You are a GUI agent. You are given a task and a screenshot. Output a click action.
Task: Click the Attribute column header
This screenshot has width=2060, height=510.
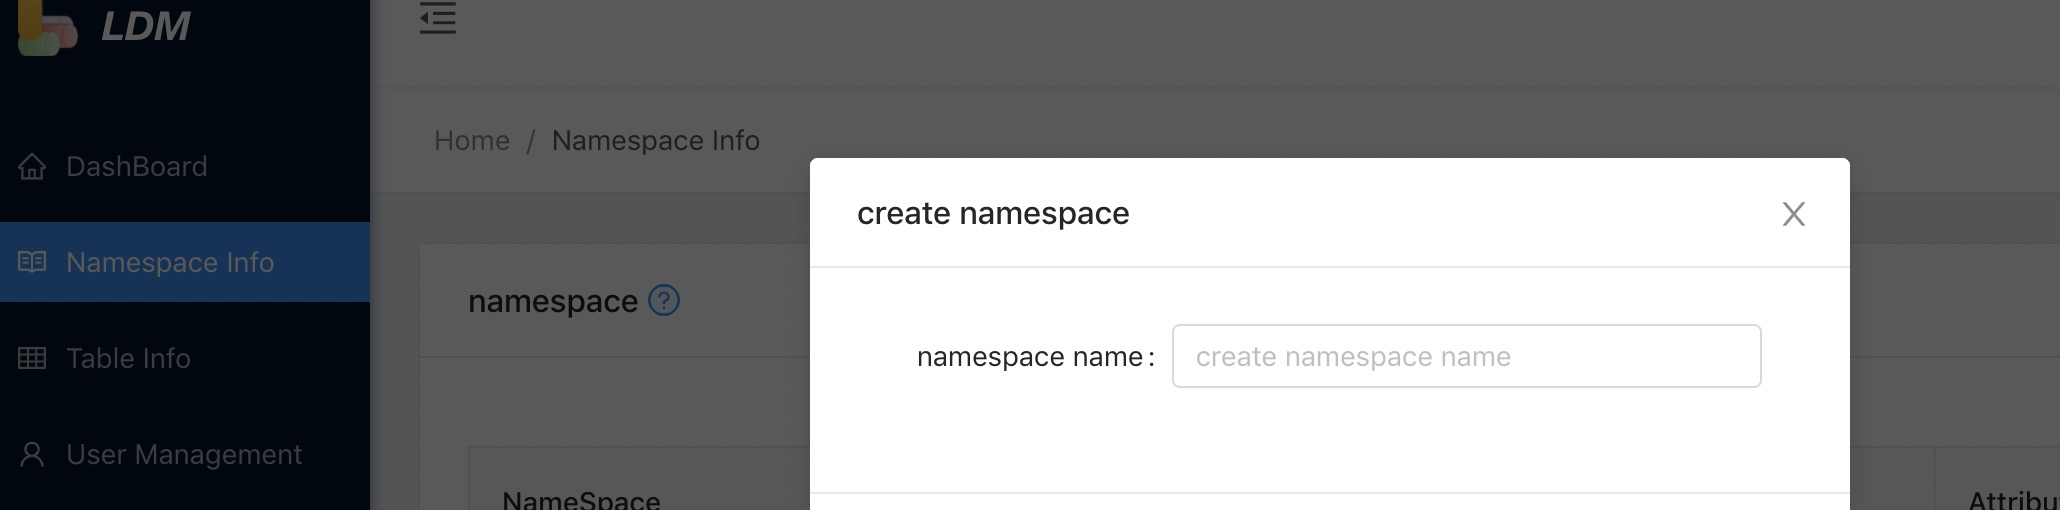click(x=2012, y=500)
